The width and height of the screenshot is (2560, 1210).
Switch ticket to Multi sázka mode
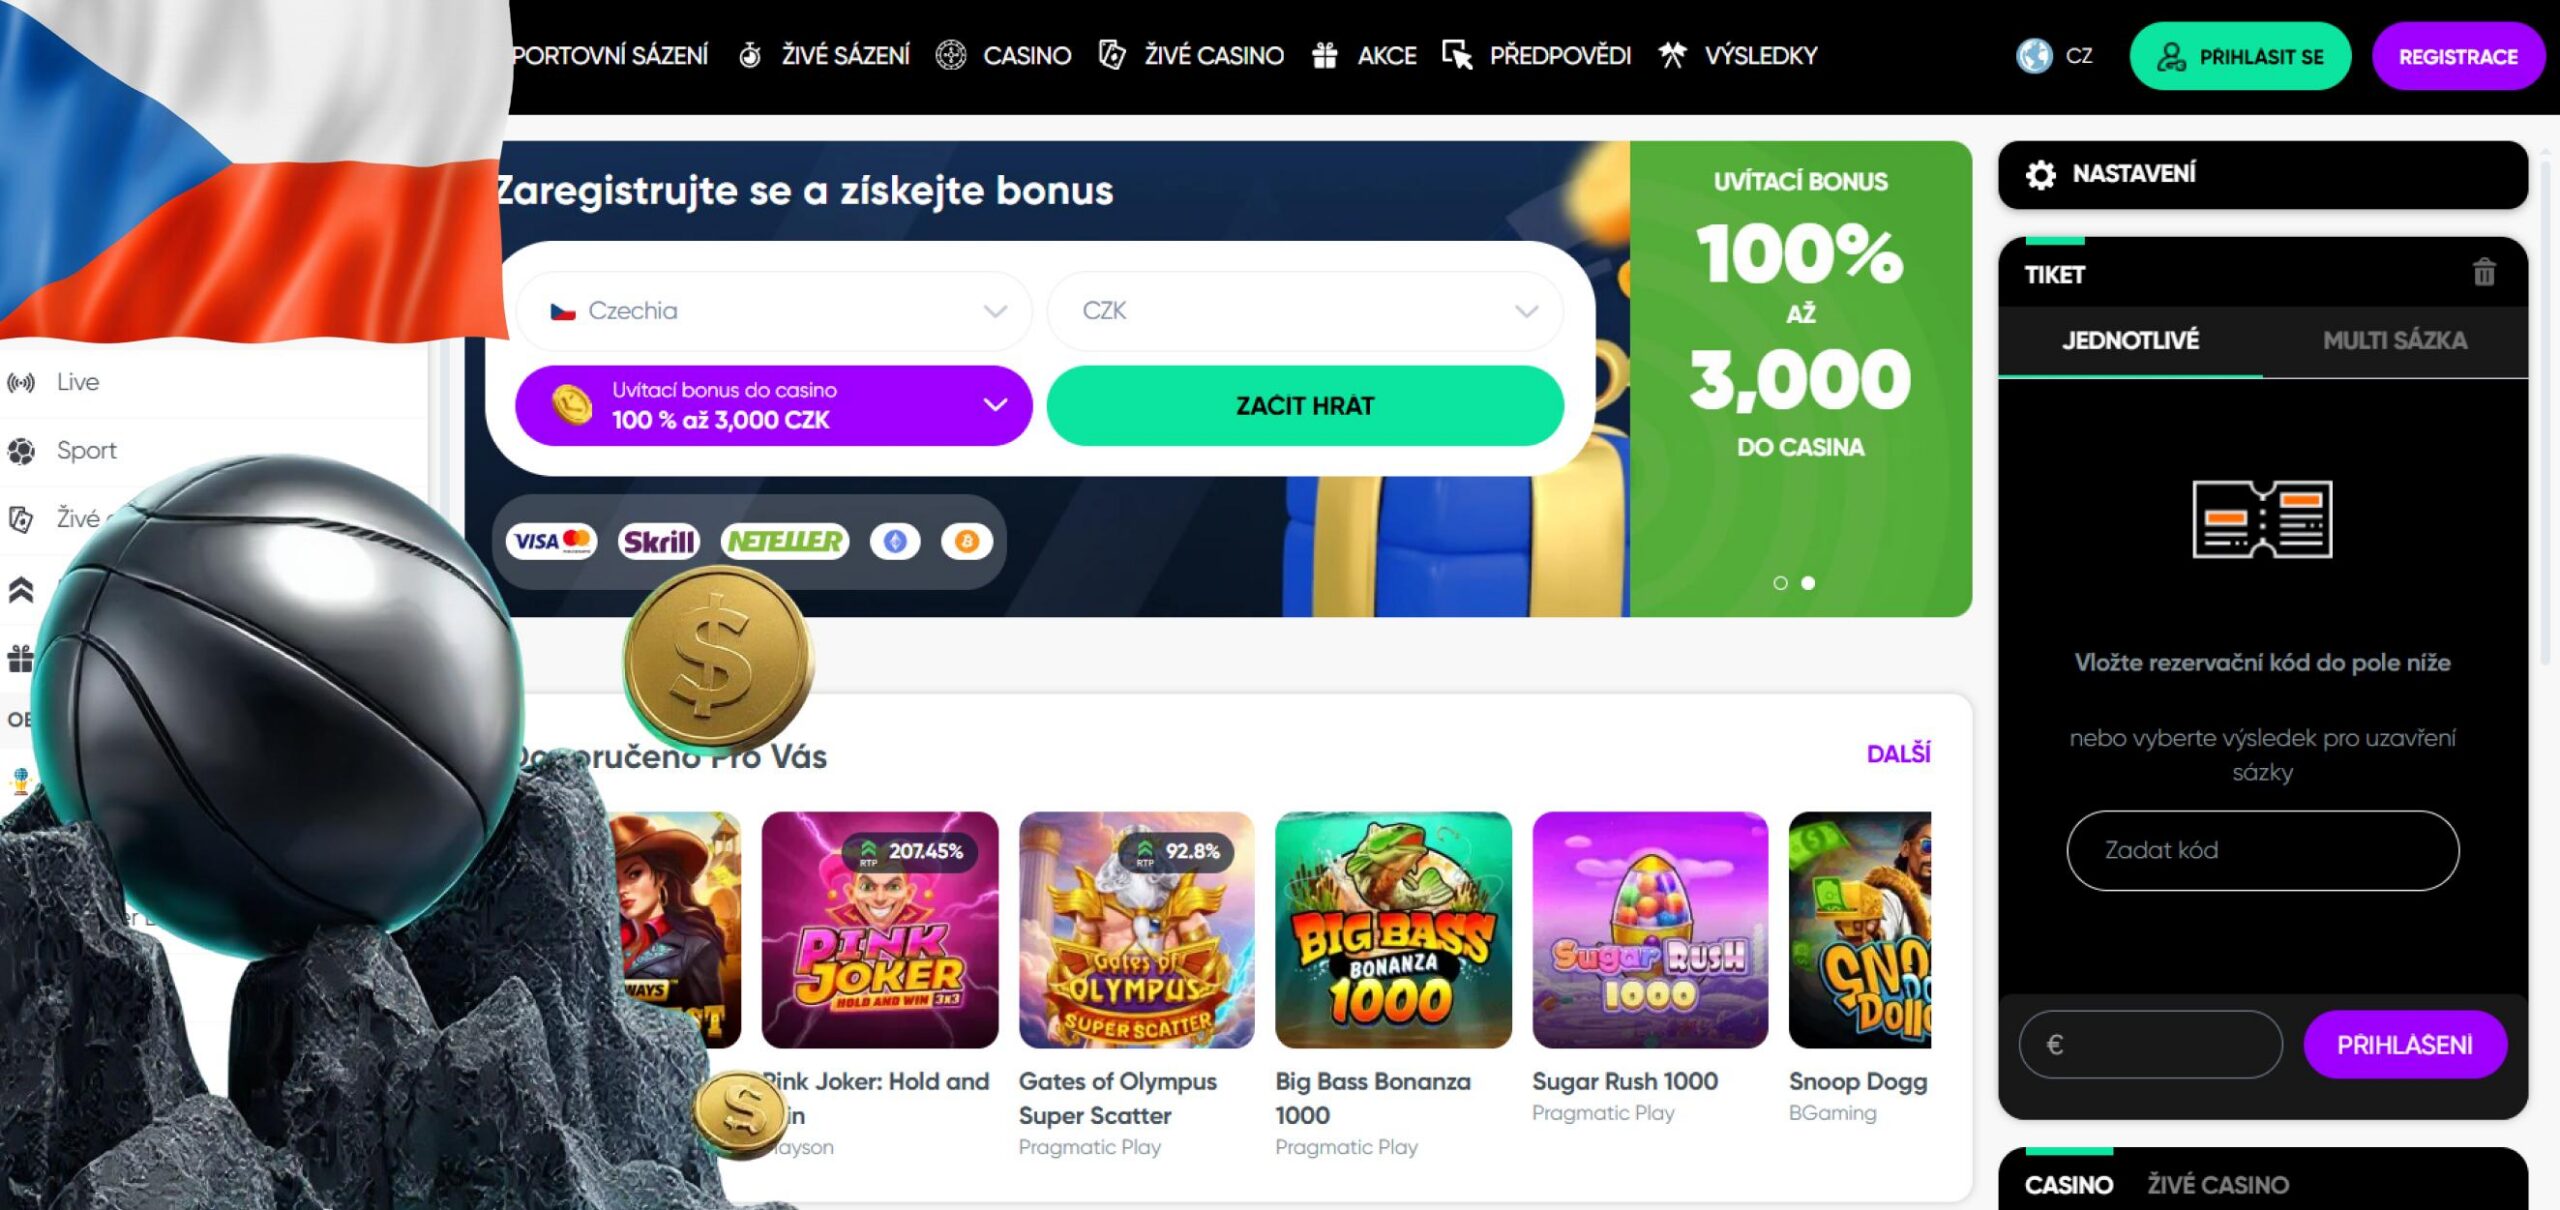[2395, 341]
